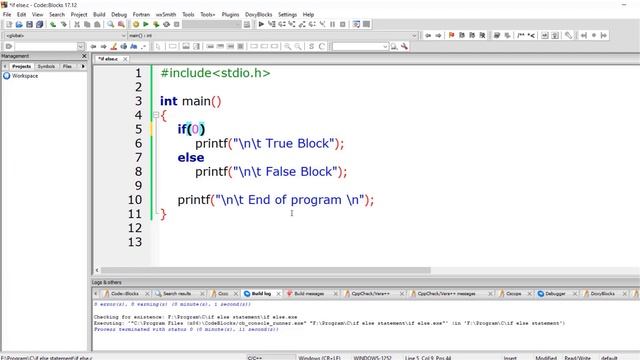Open Find with the magnifier icon

pyautogui.click(x=111, y=24)
